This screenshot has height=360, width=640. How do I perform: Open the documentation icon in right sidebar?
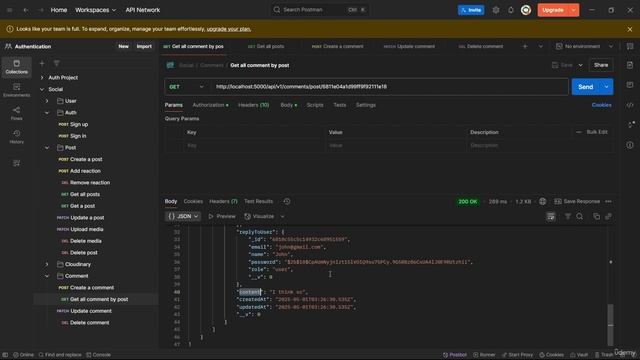(630, 65)
